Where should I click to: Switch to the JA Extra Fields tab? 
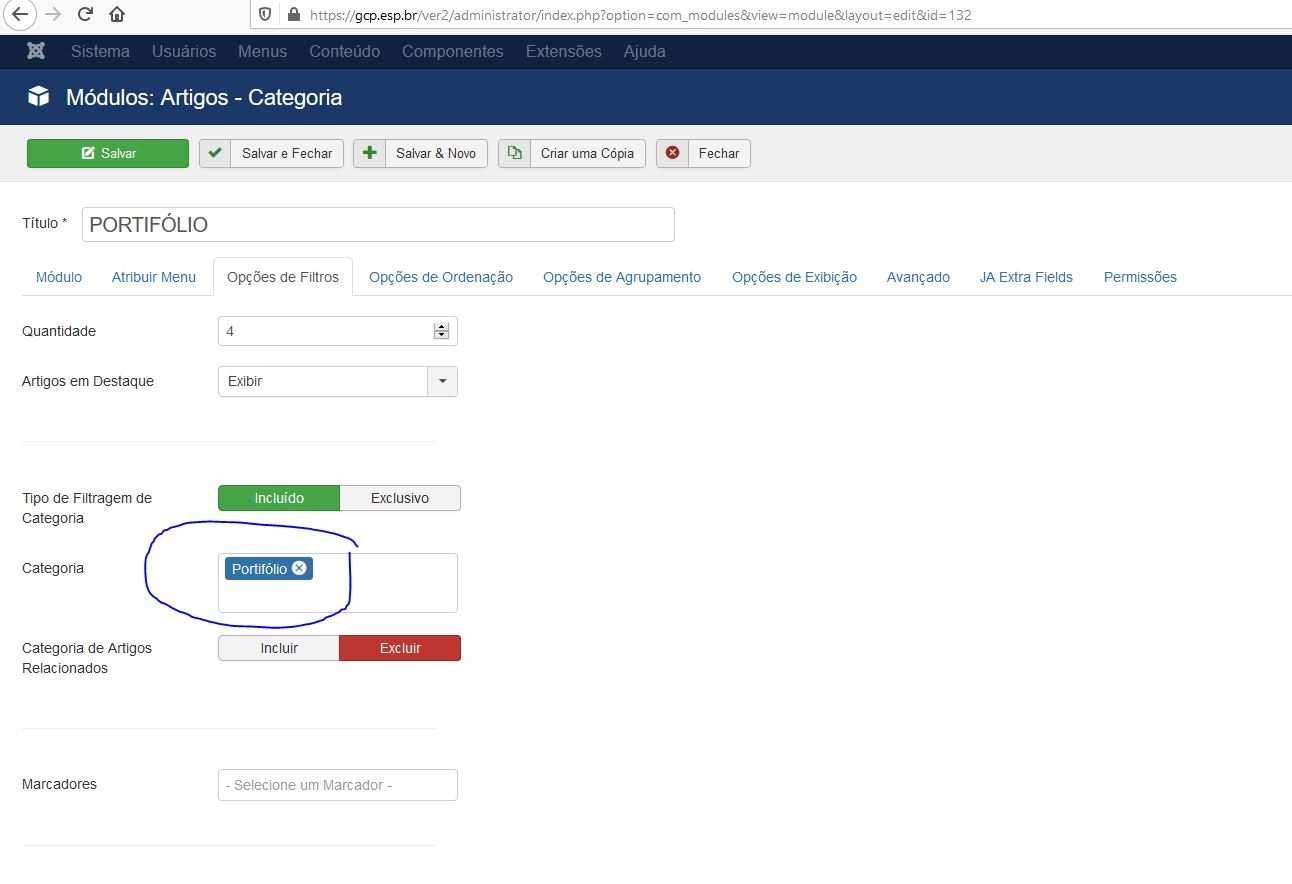coord(1026,277)
